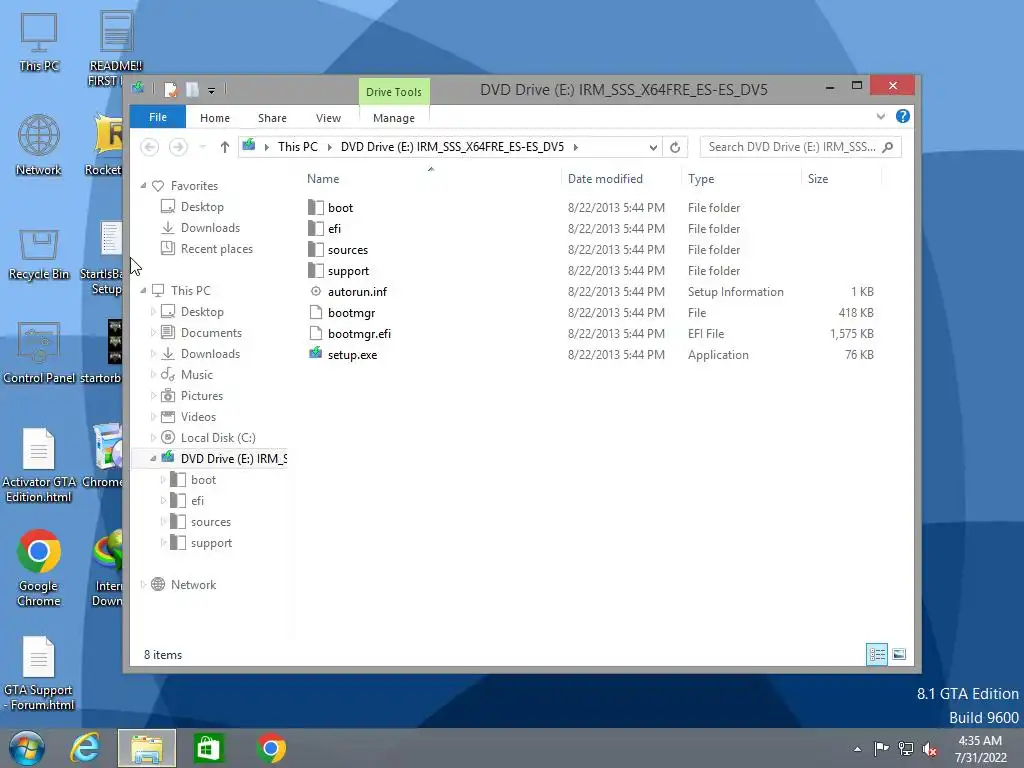Select Activator GTA Edition.html desktop file
1024x768 pixels.
pyautogui.click(x=39, y=465)
